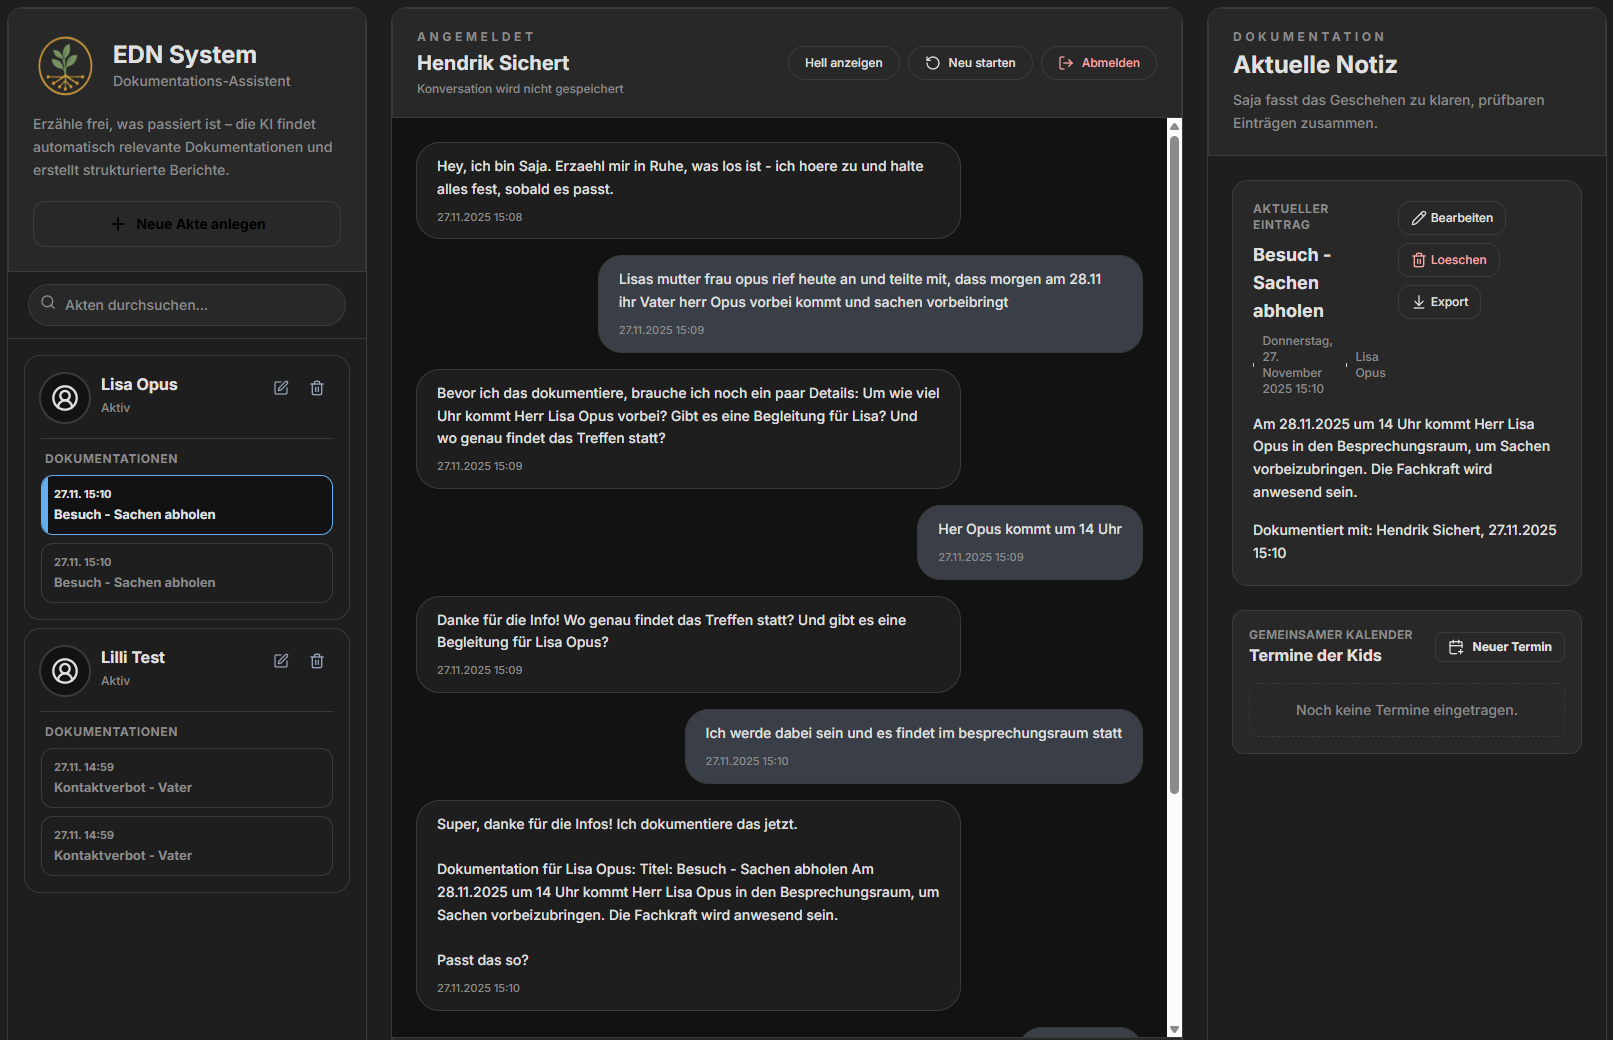This screenshot has width=1613, height=1040.
Task: Create a new file via Neue Akte anlegen
Action: click(186, 223)
